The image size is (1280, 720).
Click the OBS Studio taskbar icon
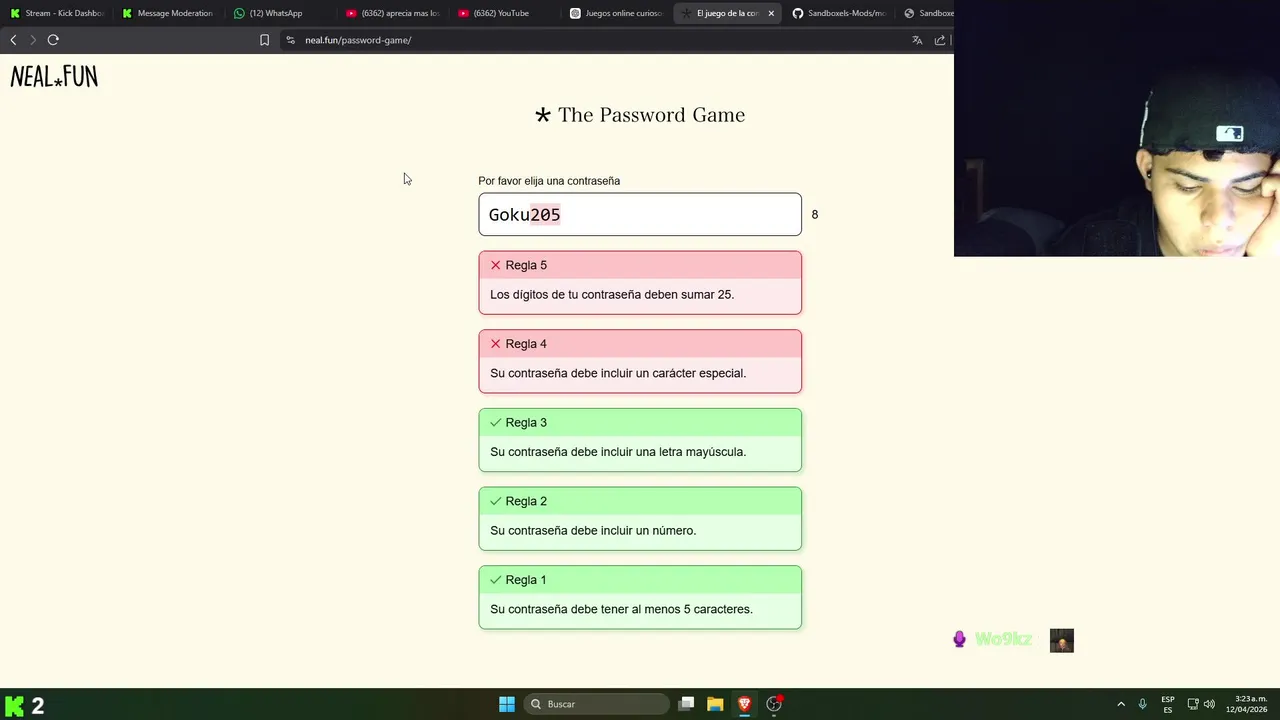coord(774,704)
